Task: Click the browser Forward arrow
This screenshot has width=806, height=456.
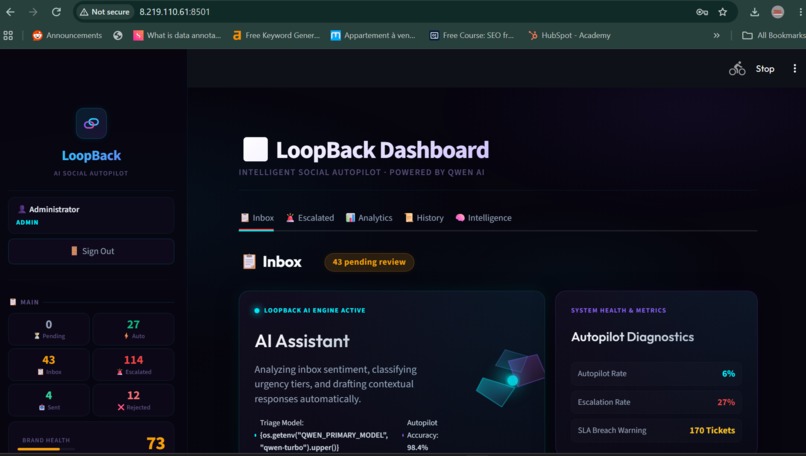Action: coord(33,12)
